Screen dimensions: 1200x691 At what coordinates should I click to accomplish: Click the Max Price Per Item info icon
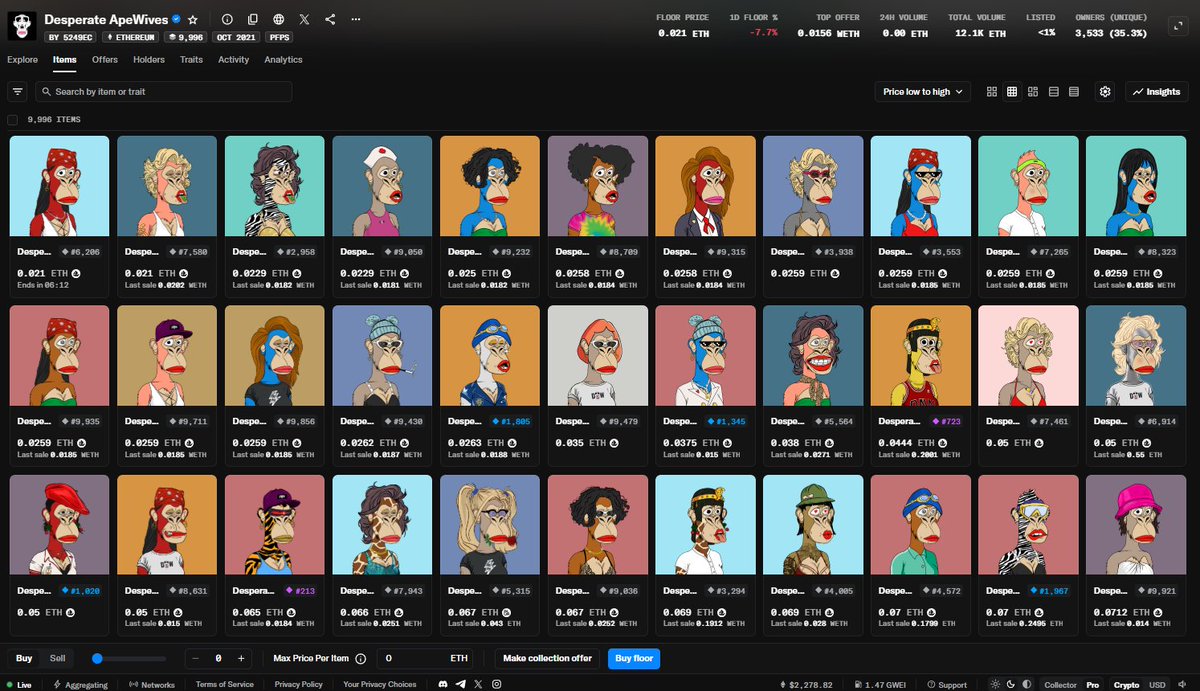point(360,659)
